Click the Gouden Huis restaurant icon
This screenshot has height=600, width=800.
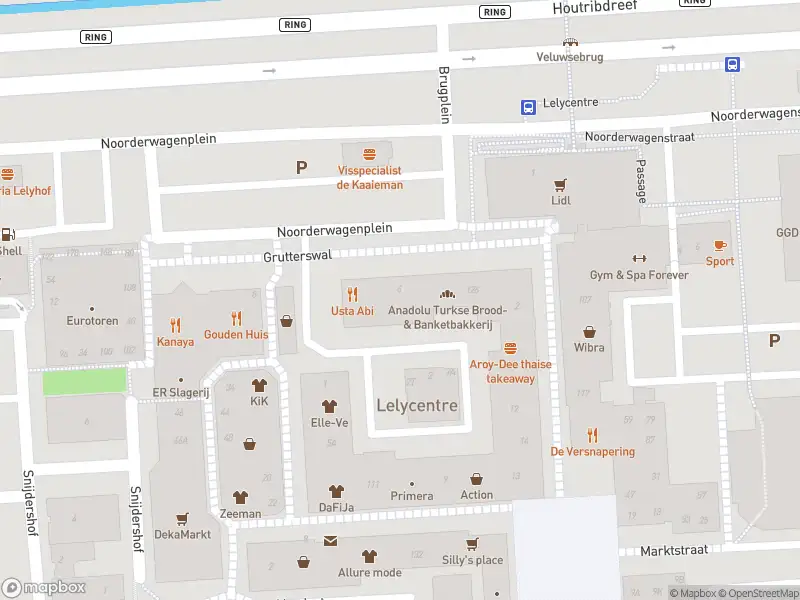[236, 318]
